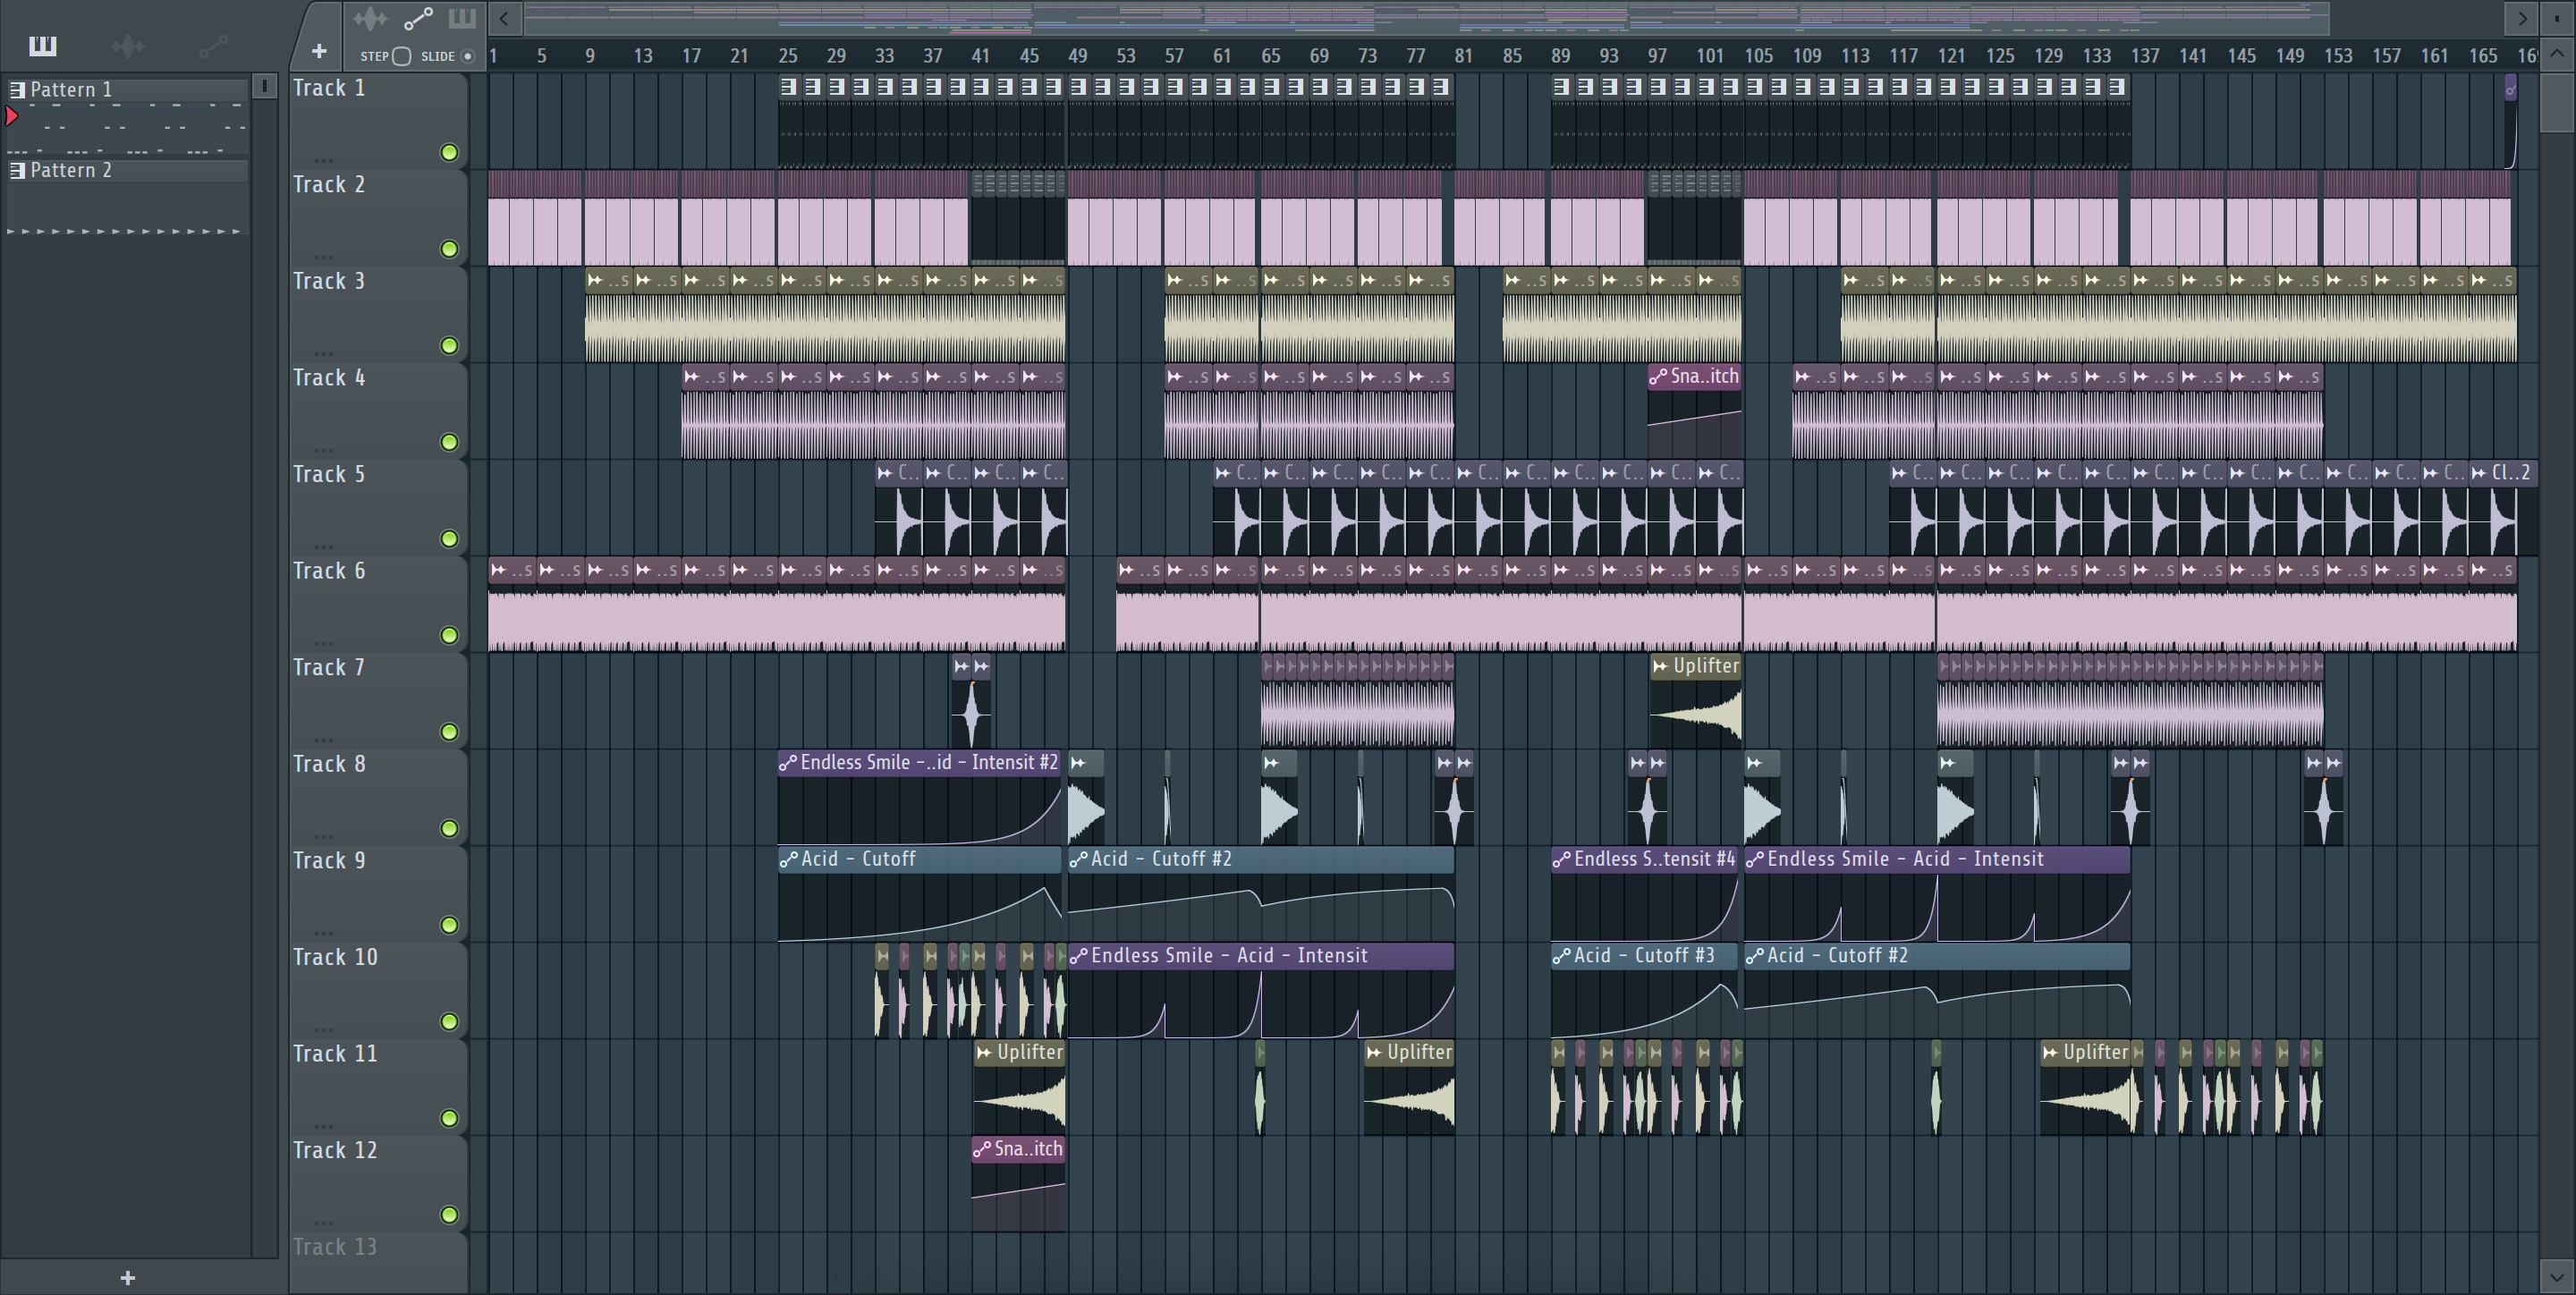Click the icon on the Cl..2 clip in Track 5
The image size is (2576, 1295).
2478,473
